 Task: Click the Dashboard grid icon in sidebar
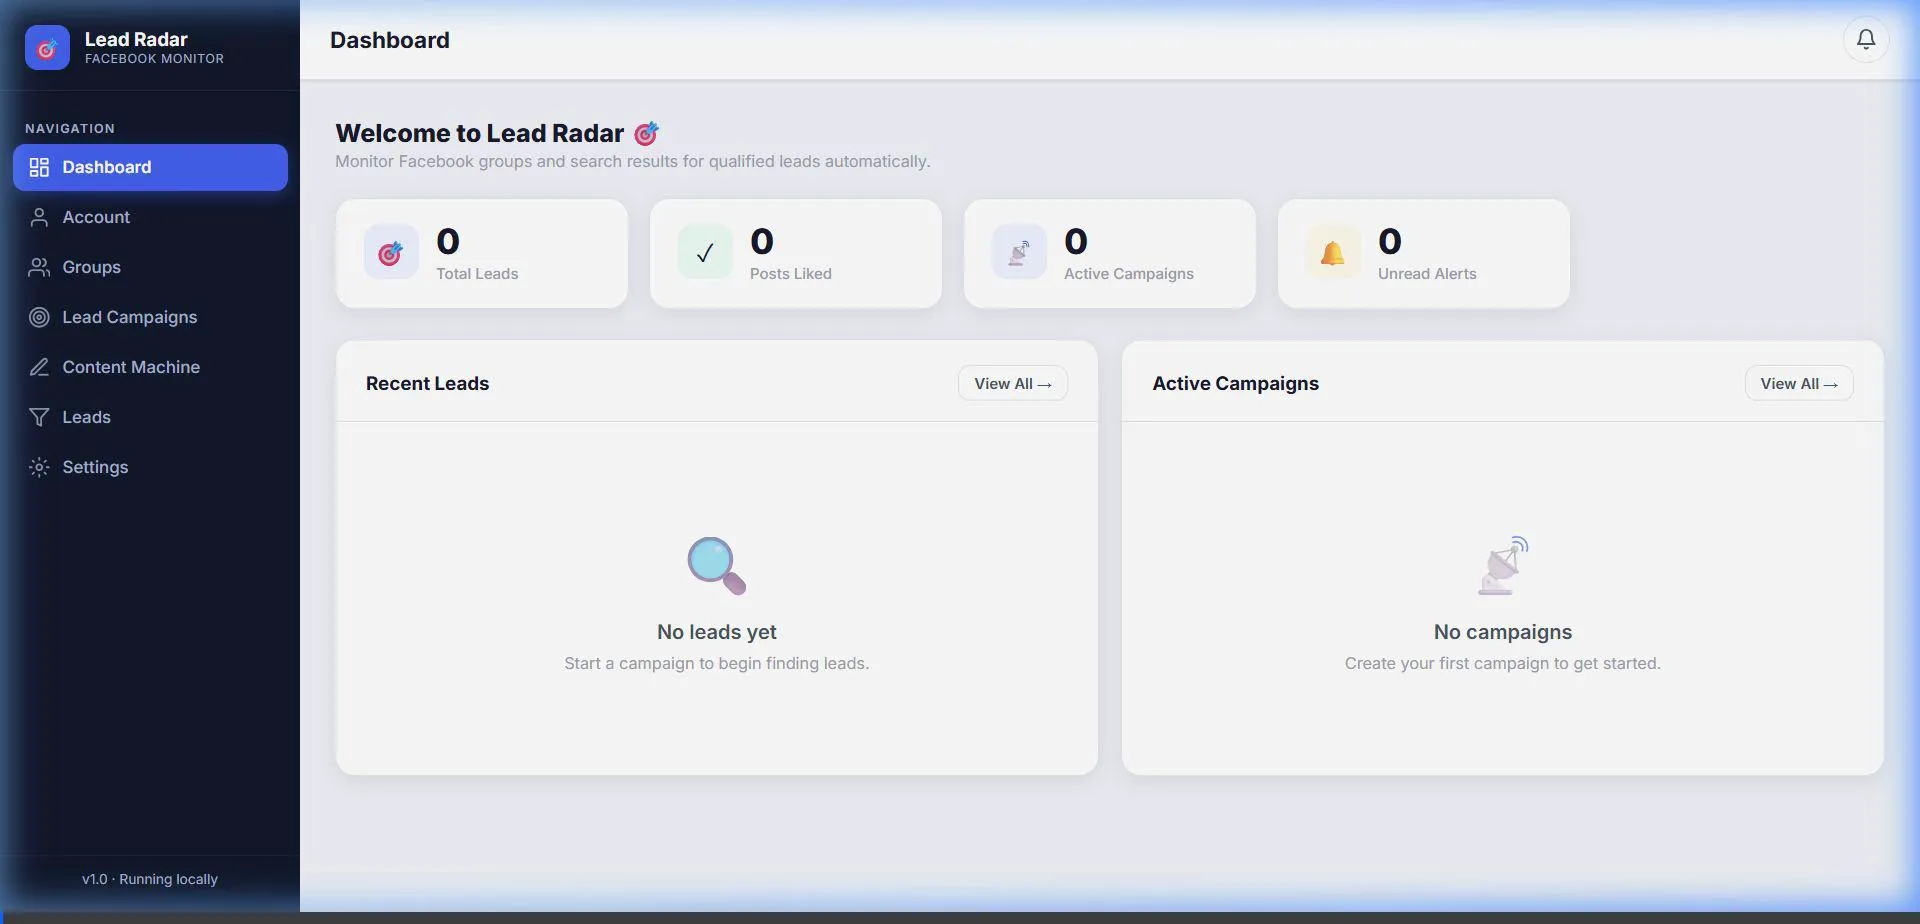tap(39, 167)
